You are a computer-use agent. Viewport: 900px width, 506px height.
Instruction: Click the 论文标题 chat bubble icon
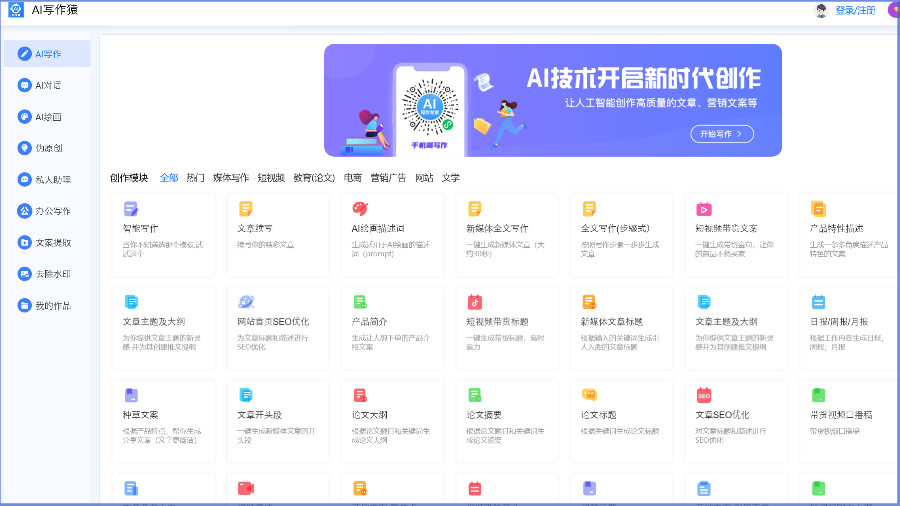[x=589, y=395]
